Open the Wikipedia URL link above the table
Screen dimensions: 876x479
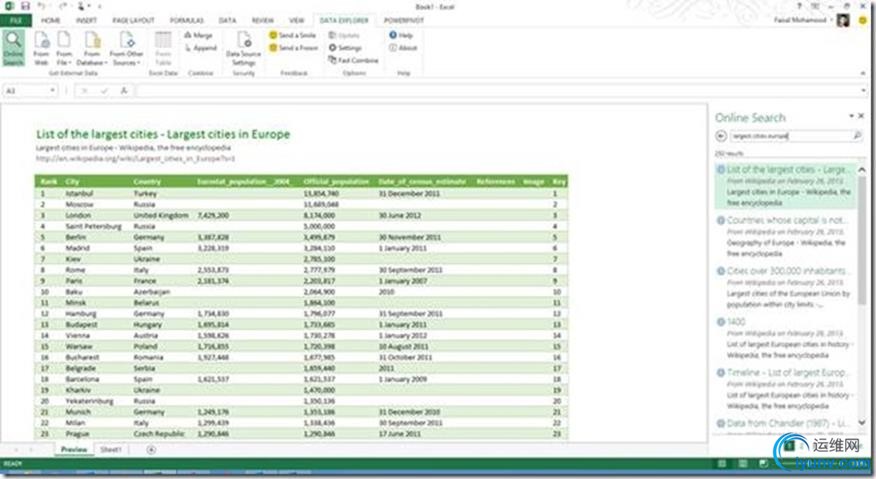pos(135,159)
